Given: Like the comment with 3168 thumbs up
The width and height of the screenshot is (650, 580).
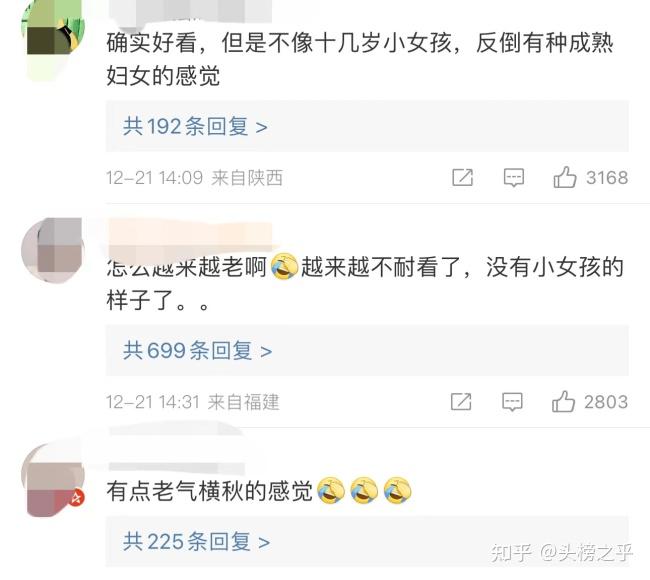Looking at the screenshot, I should 565,177.
